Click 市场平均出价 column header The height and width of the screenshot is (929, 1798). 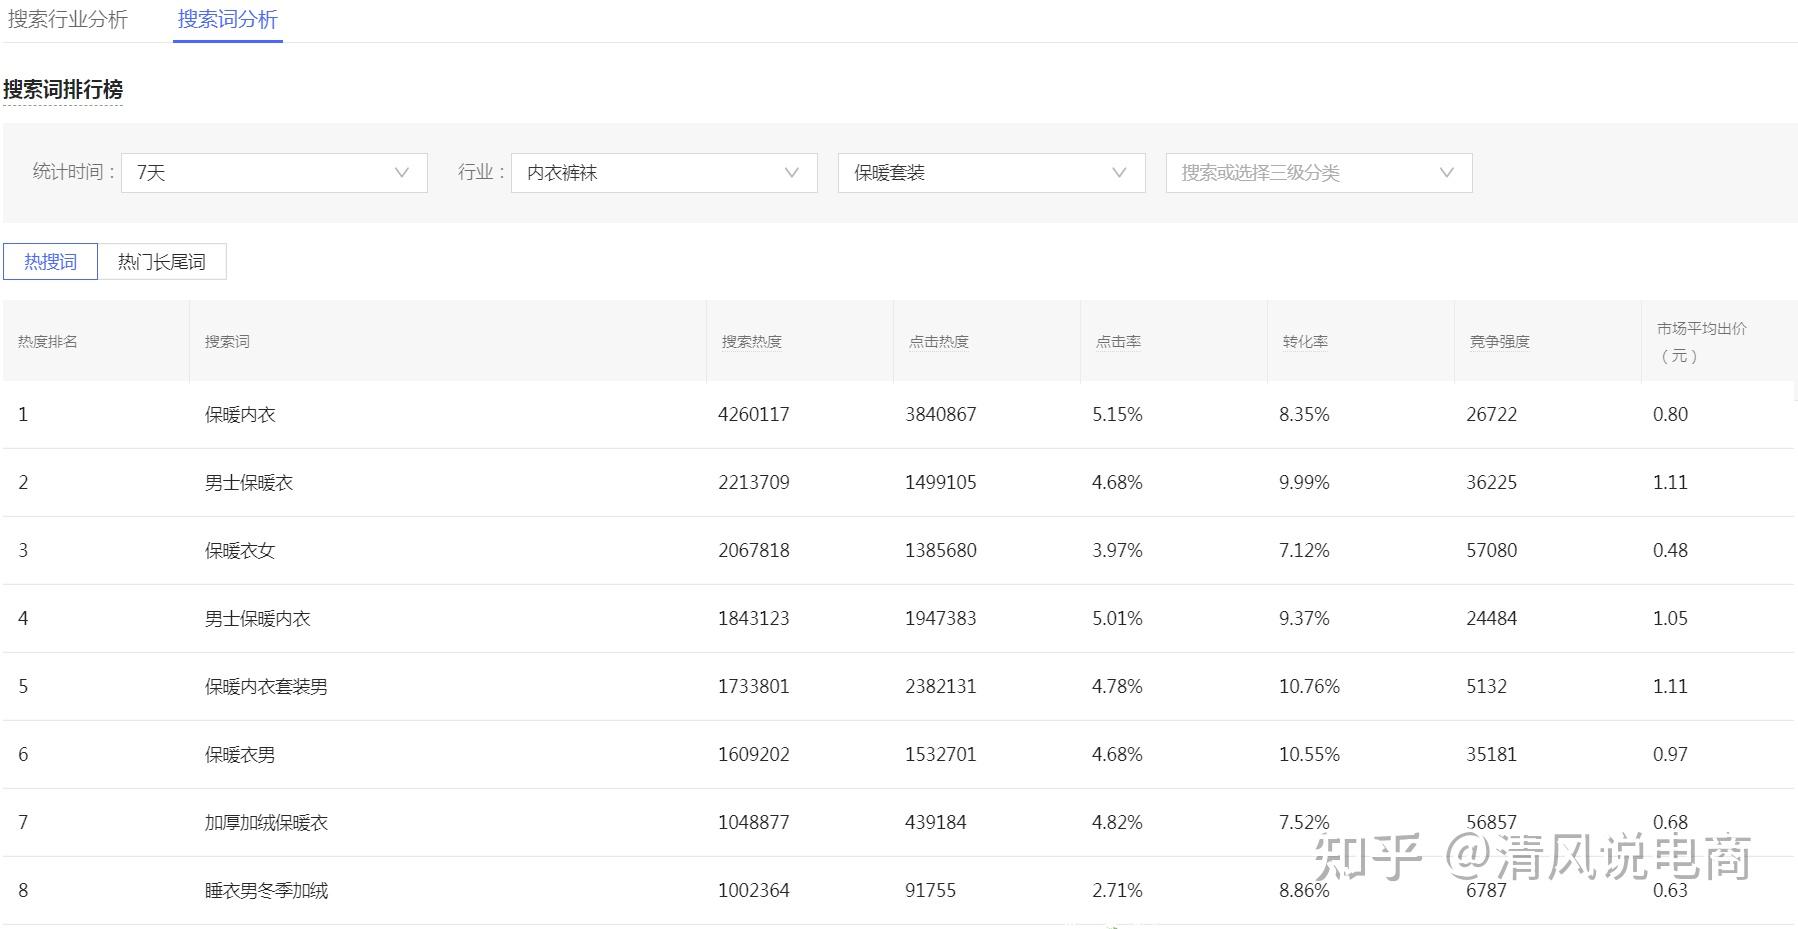pyautogui.click(x=1702, y=342)
